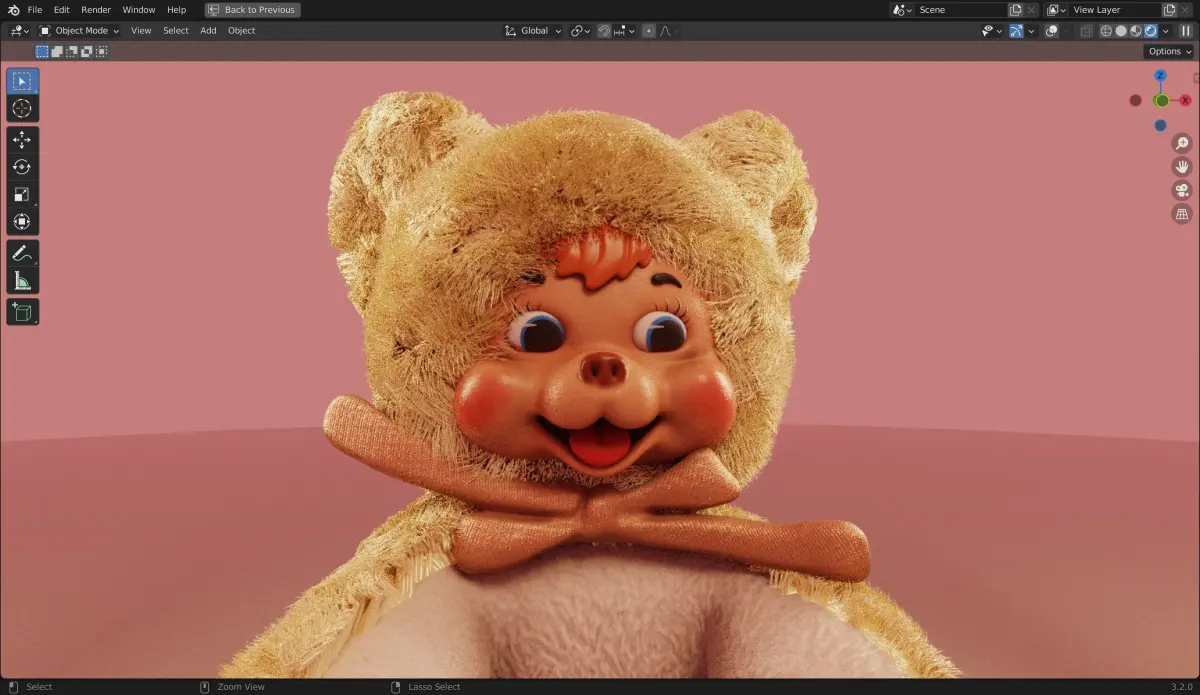Toggle camera view with camera icon
The image size is (1200, 695).
tap(1182, 190)
